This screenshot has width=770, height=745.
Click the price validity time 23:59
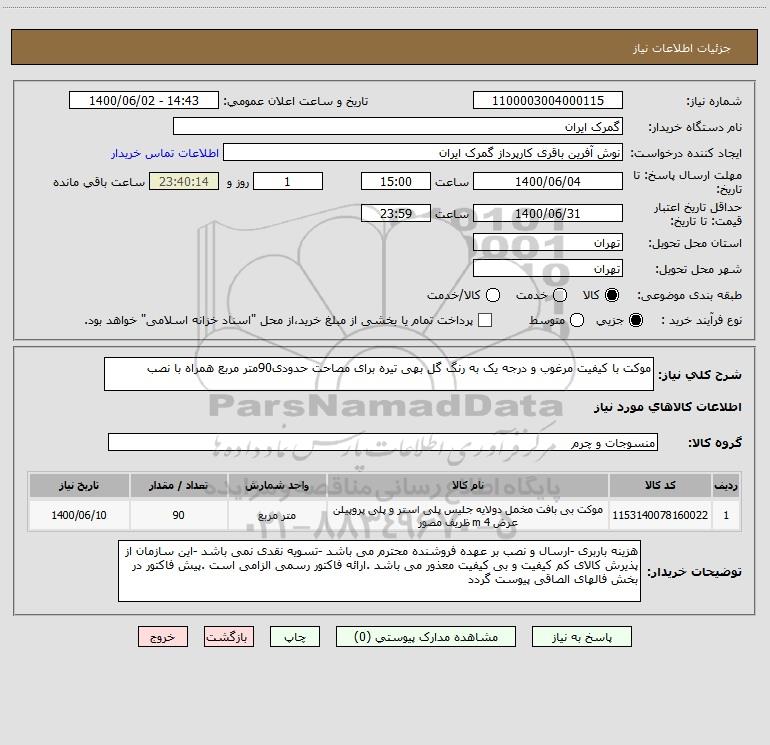pyautogui.click(x=396, y=214)
